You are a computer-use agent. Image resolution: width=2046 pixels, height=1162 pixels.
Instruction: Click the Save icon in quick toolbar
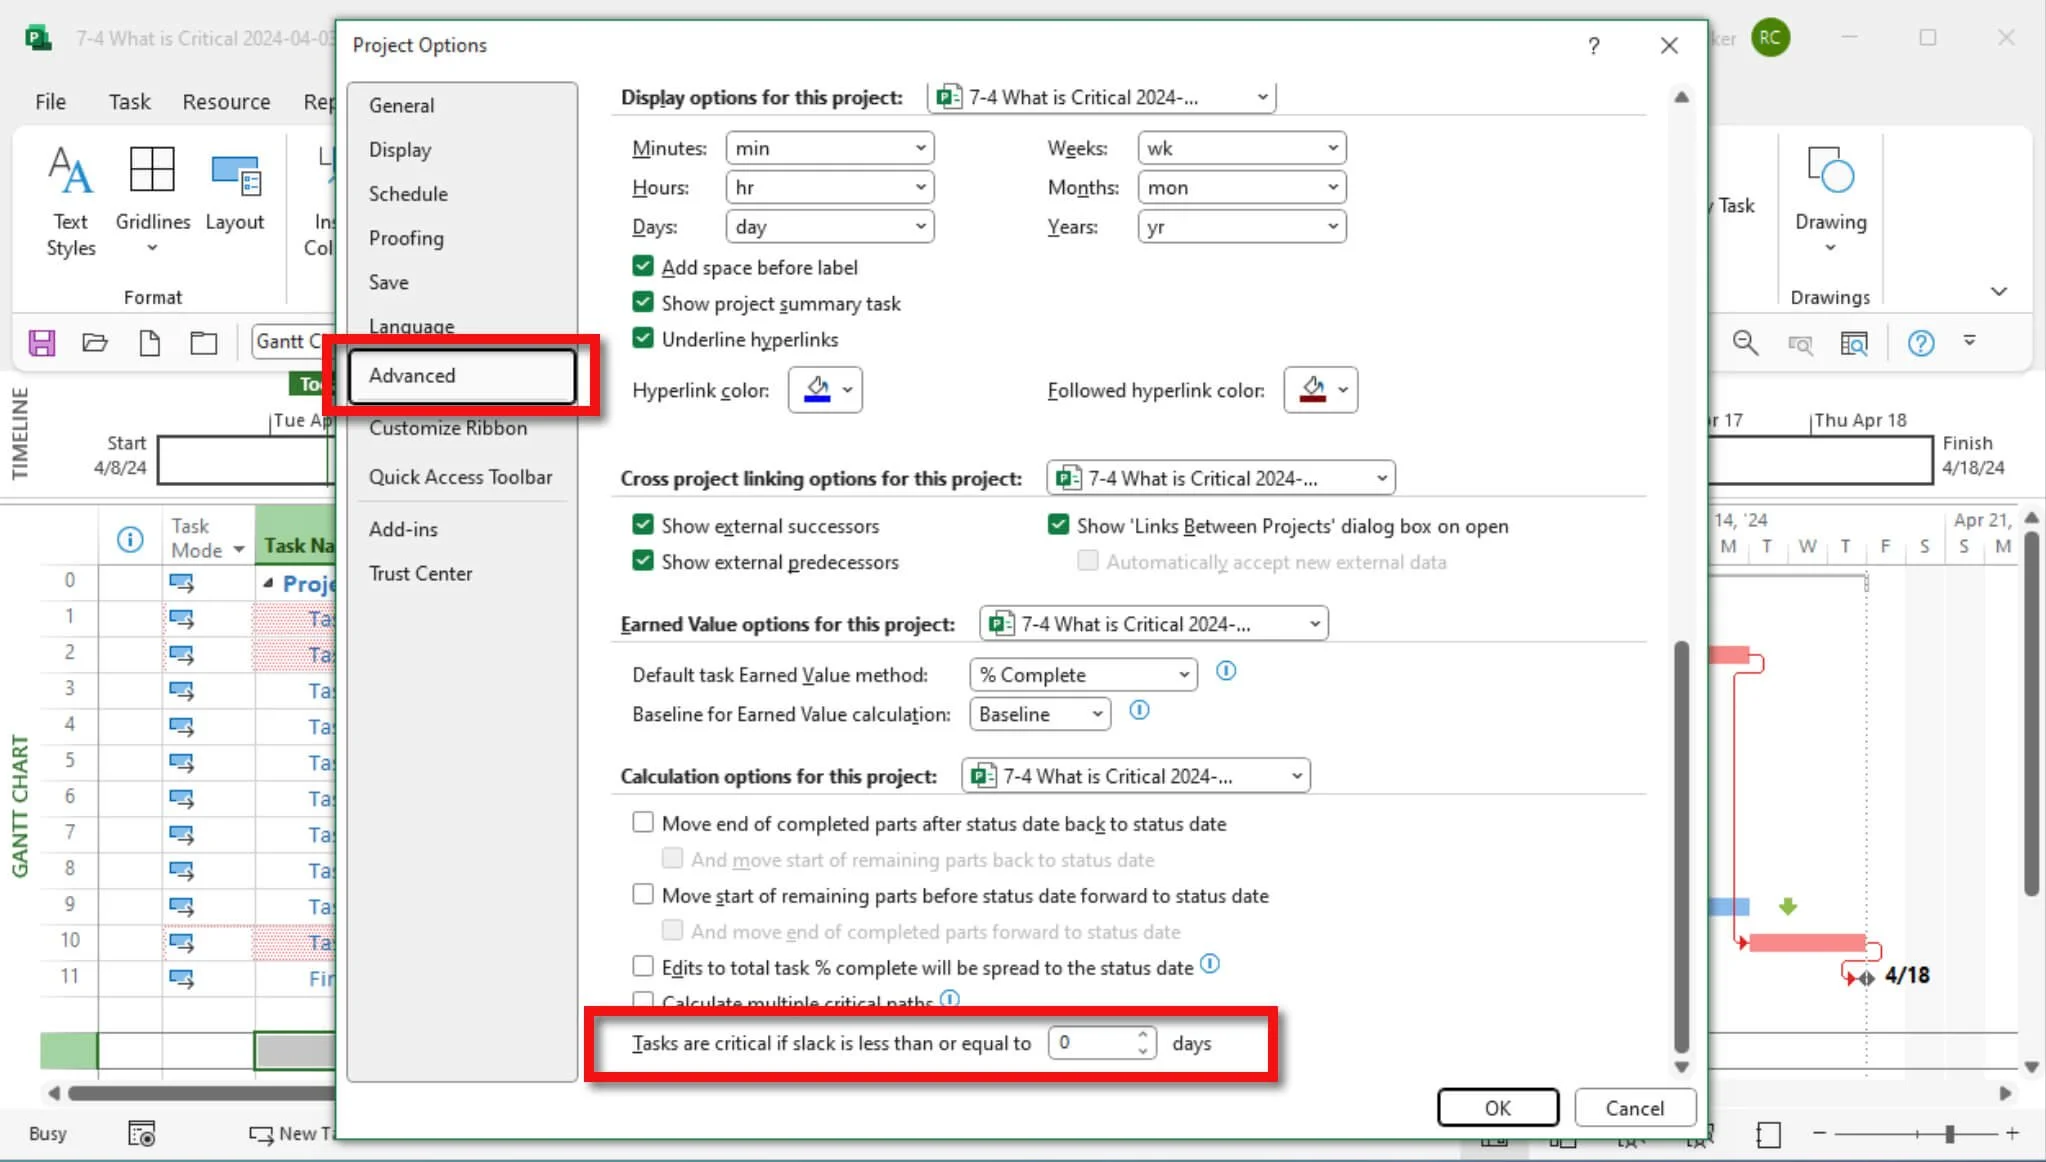pyautogui.click(x=42, y=343)
